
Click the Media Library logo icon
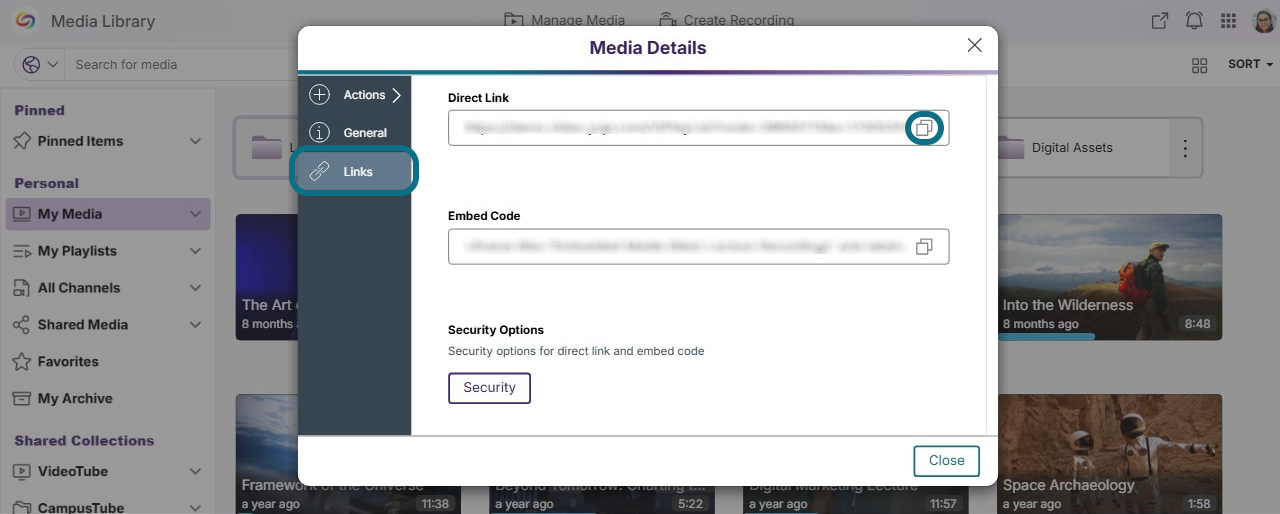(x=26, y=21)
